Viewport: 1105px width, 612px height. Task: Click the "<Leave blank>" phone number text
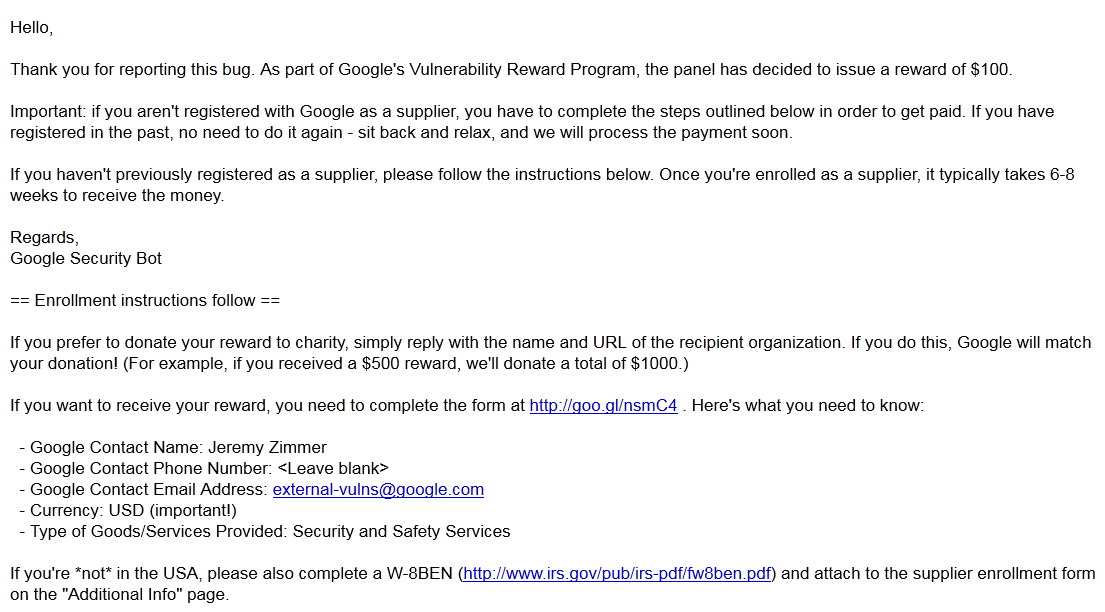click(333, 469)
